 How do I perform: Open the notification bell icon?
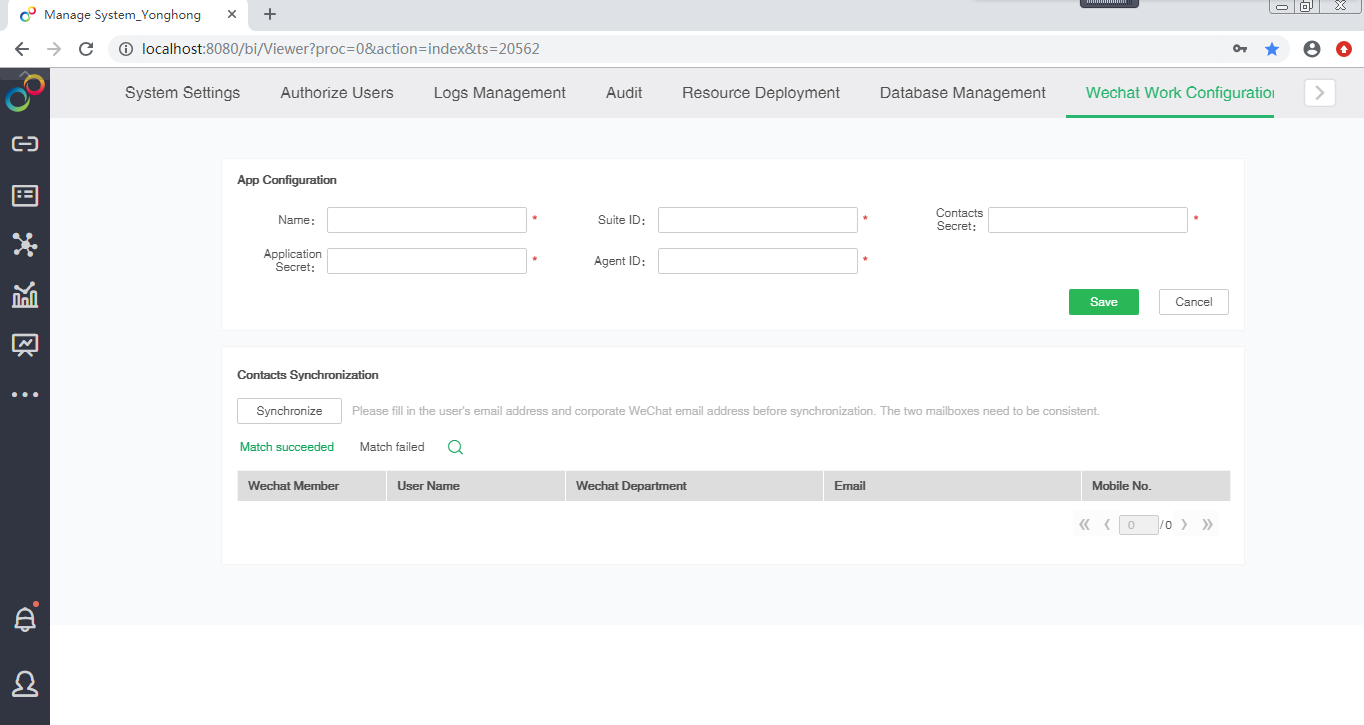pyautogui.click(x=25, y=618)
